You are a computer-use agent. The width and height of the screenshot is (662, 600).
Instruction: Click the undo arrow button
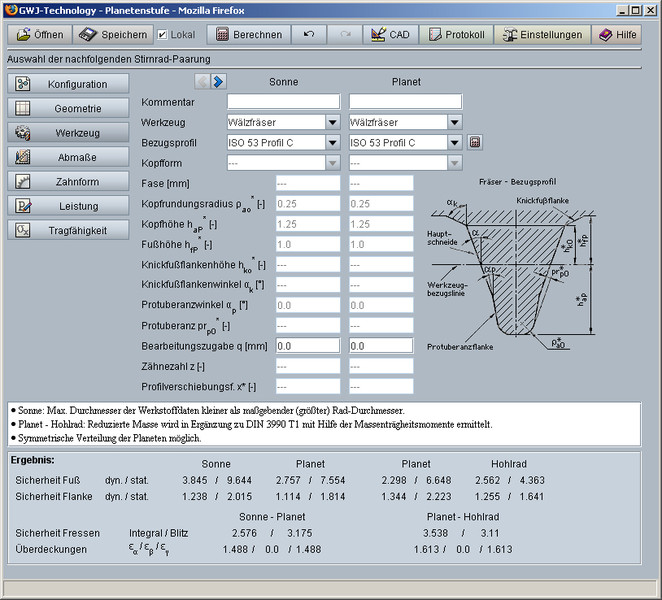point(310,34)
